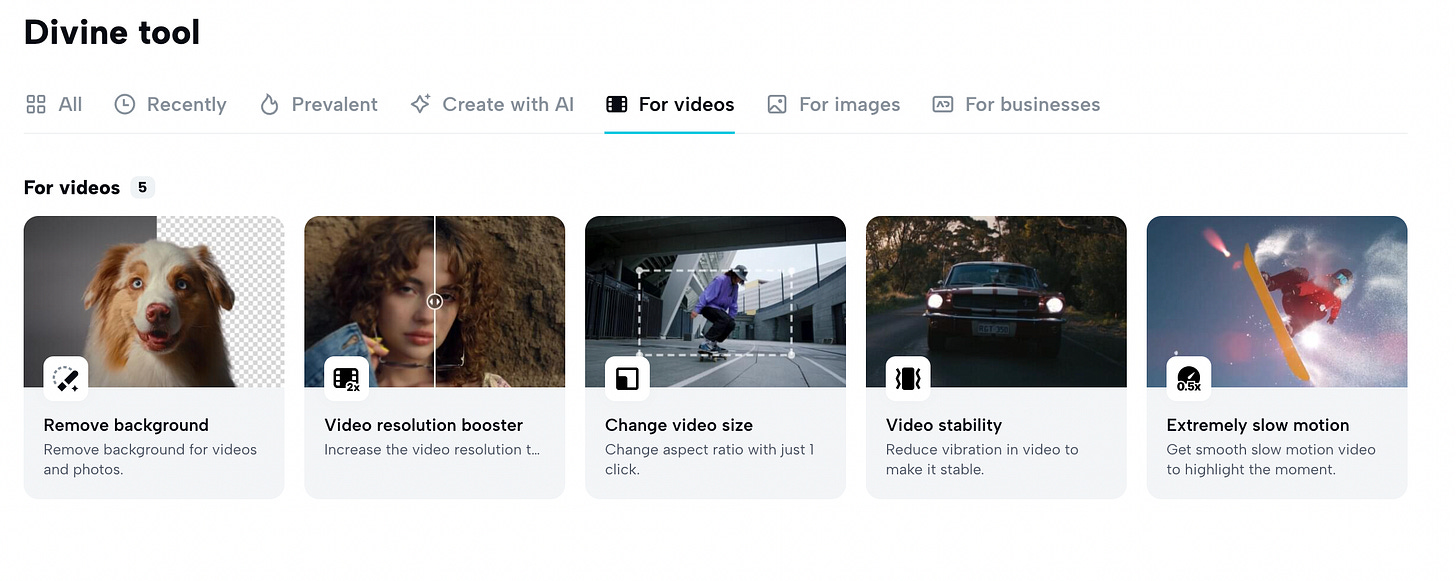Viewport: 1456px width, 581px height.
Task: Click the skateboarder Change video size thumbnail
Action: click(715, 300)
